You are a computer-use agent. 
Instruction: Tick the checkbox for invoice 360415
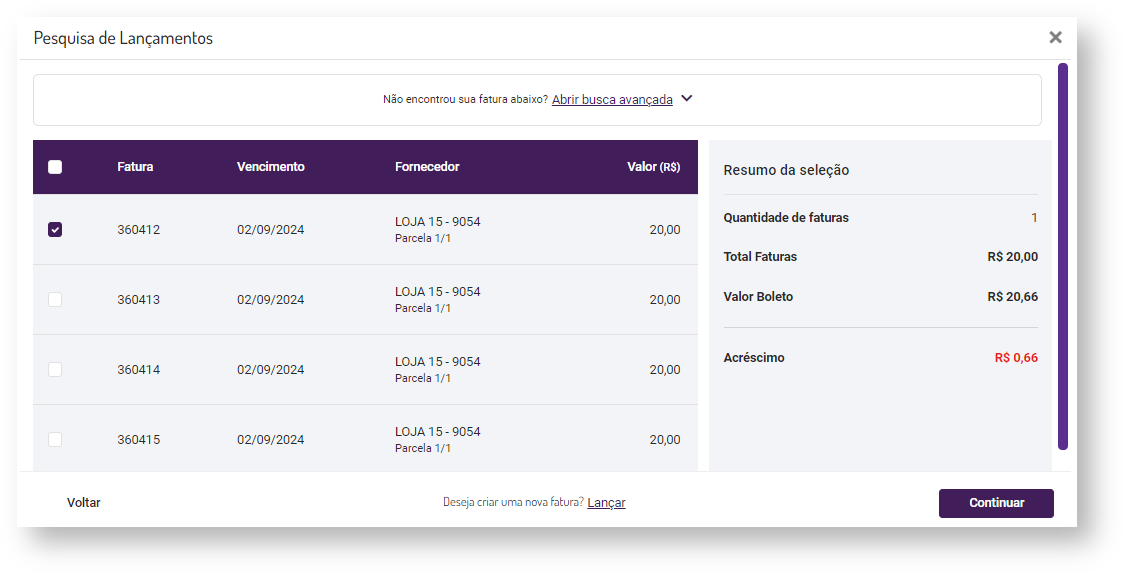(55, 440)
